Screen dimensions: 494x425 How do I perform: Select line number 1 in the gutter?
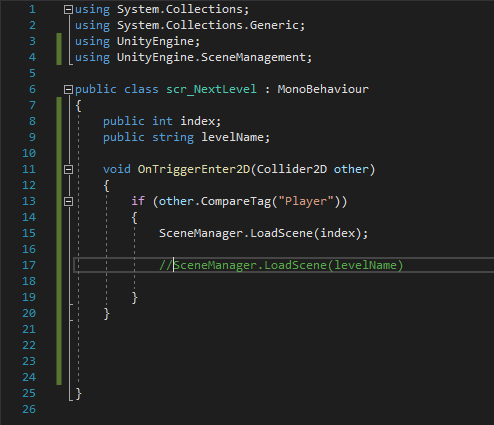click(32, 9)
